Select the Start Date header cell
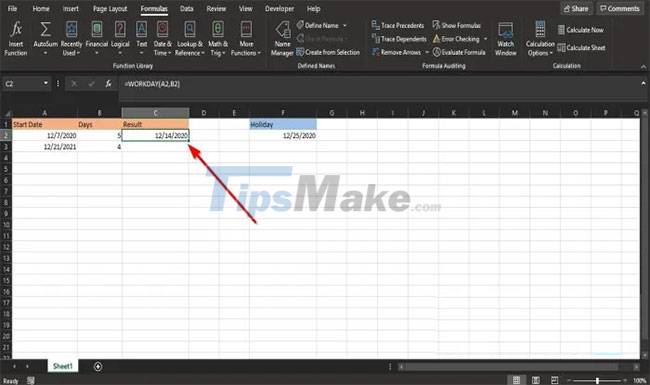The width and height of the screenshot is (650, 385). click(45, 124)
